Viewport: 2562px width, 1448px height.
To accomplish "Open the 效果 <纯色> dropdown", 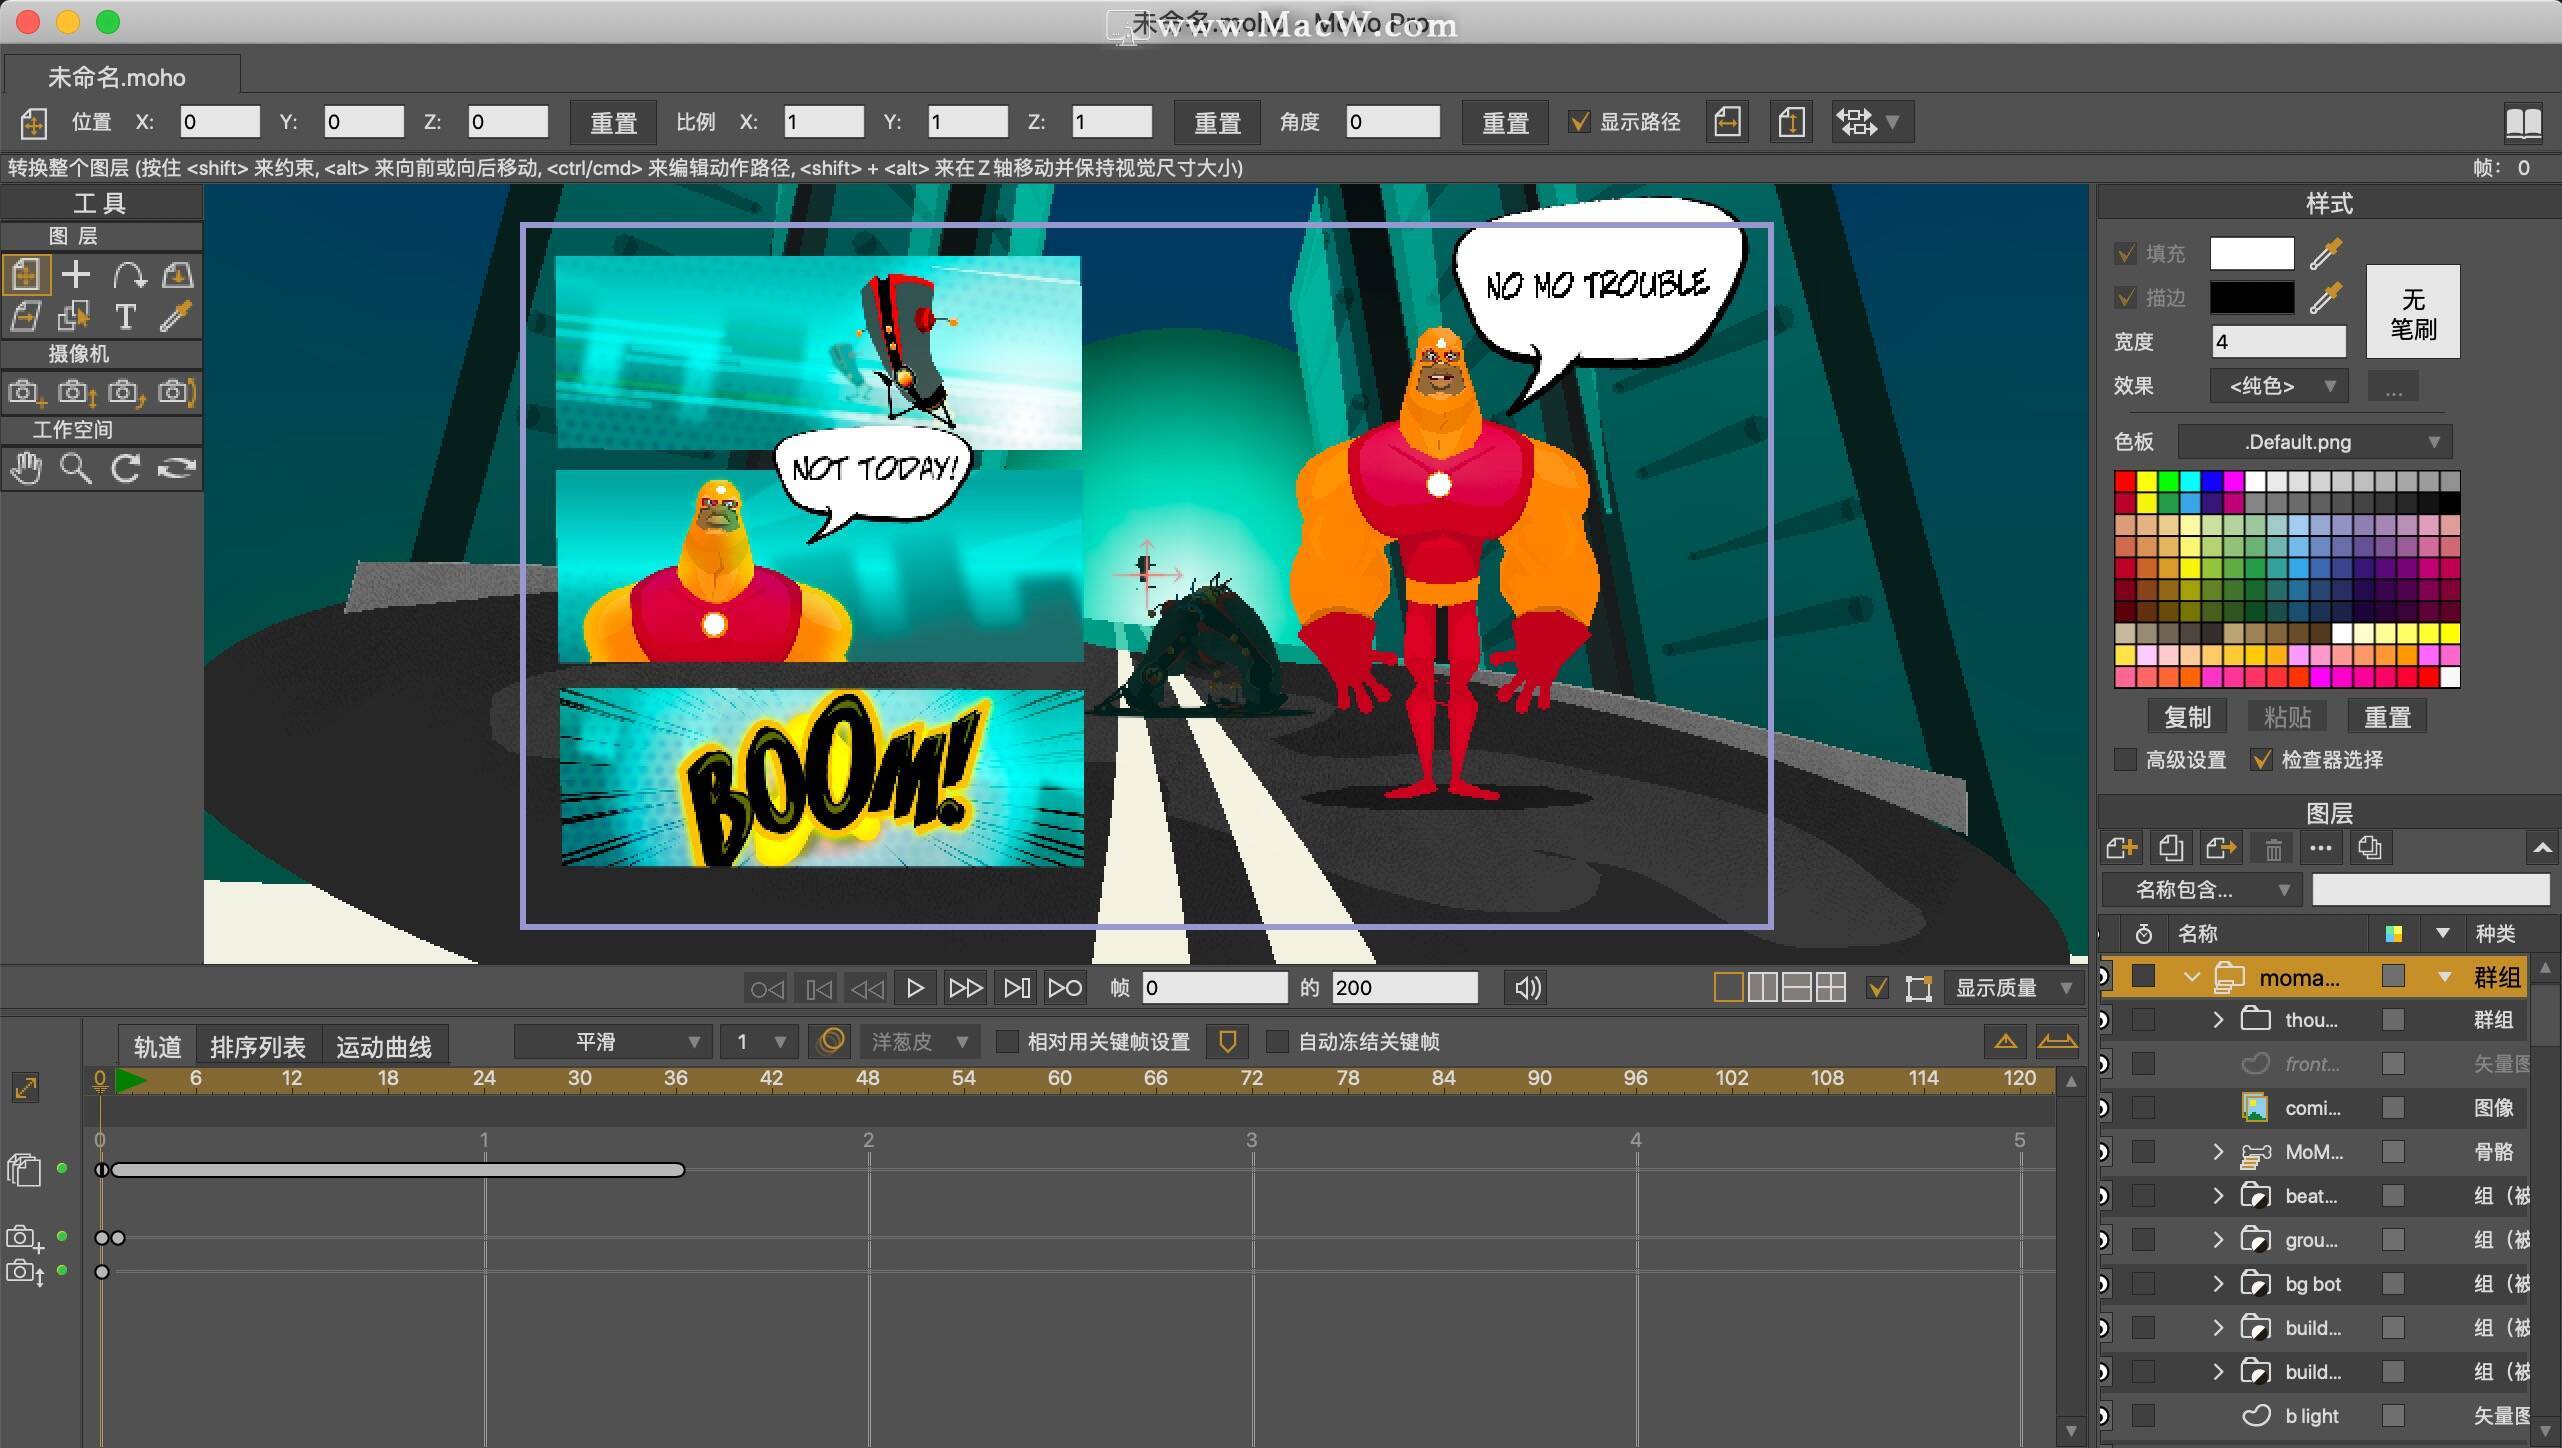I will pyautogui.click(x=2278, y=386).
